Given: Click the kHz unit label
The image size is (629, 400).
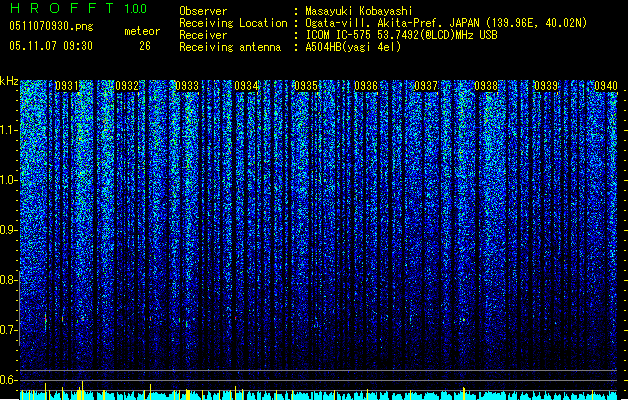Looking at the screenshot, I should coord(9,81).
